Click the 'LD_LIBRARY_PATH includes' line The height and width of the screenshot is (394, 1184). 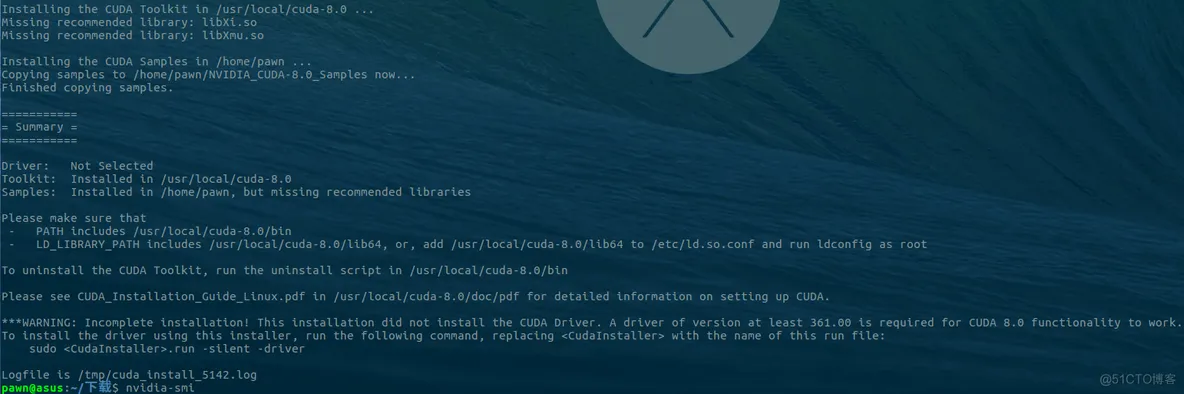[x=468, y=244]
